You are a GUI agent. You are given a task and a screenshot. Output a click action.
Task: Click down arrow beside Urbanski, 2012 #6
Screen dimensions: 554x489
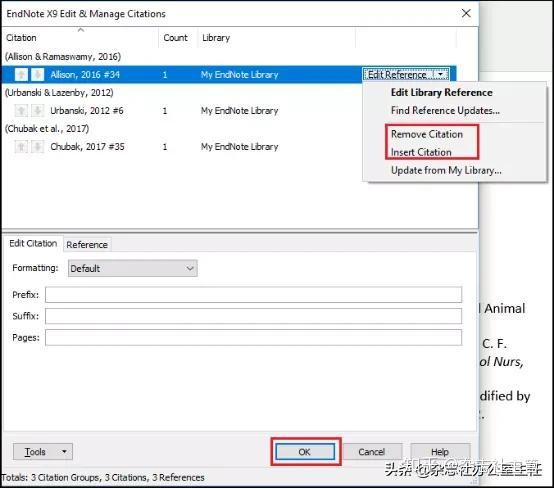pyautogui.click(x=37, y=111)
